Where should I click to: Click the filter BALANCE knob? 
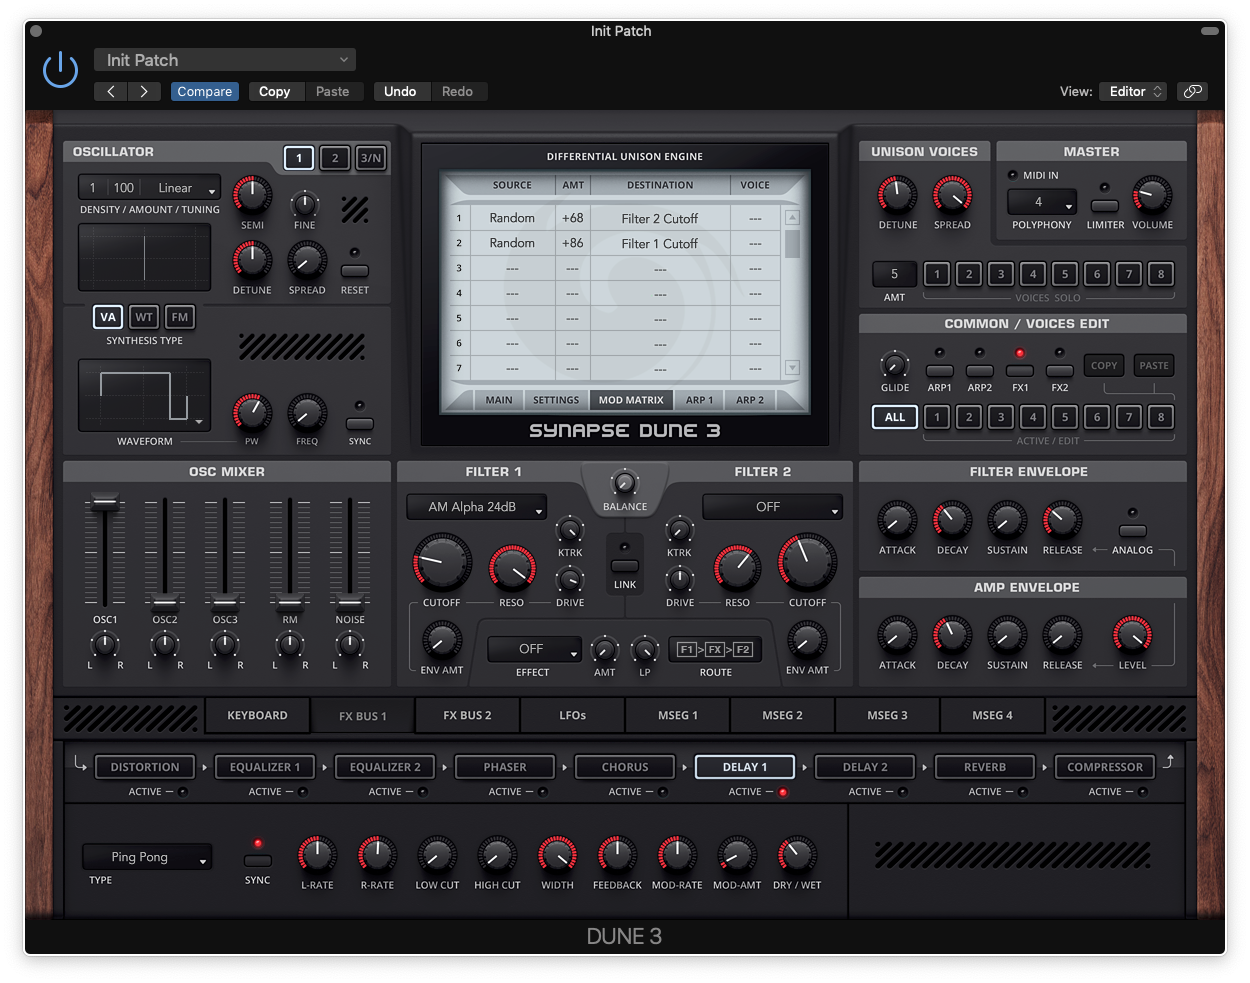click(624, 483)
